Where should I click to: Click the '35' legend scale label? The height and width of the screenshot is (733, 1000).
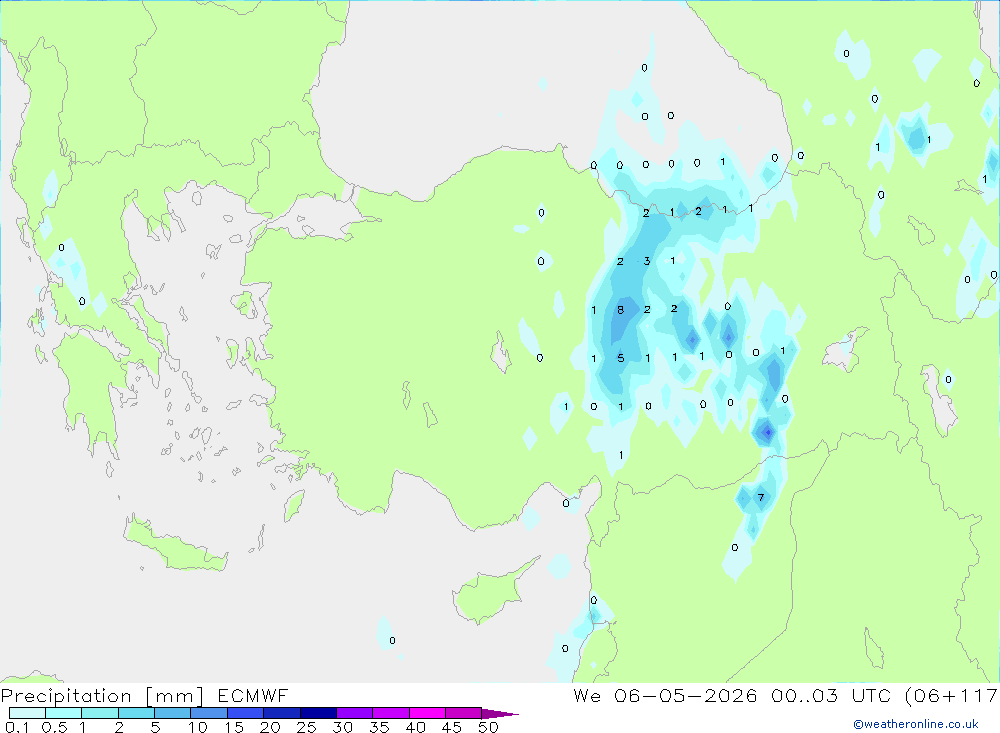[x=379, y=727]
